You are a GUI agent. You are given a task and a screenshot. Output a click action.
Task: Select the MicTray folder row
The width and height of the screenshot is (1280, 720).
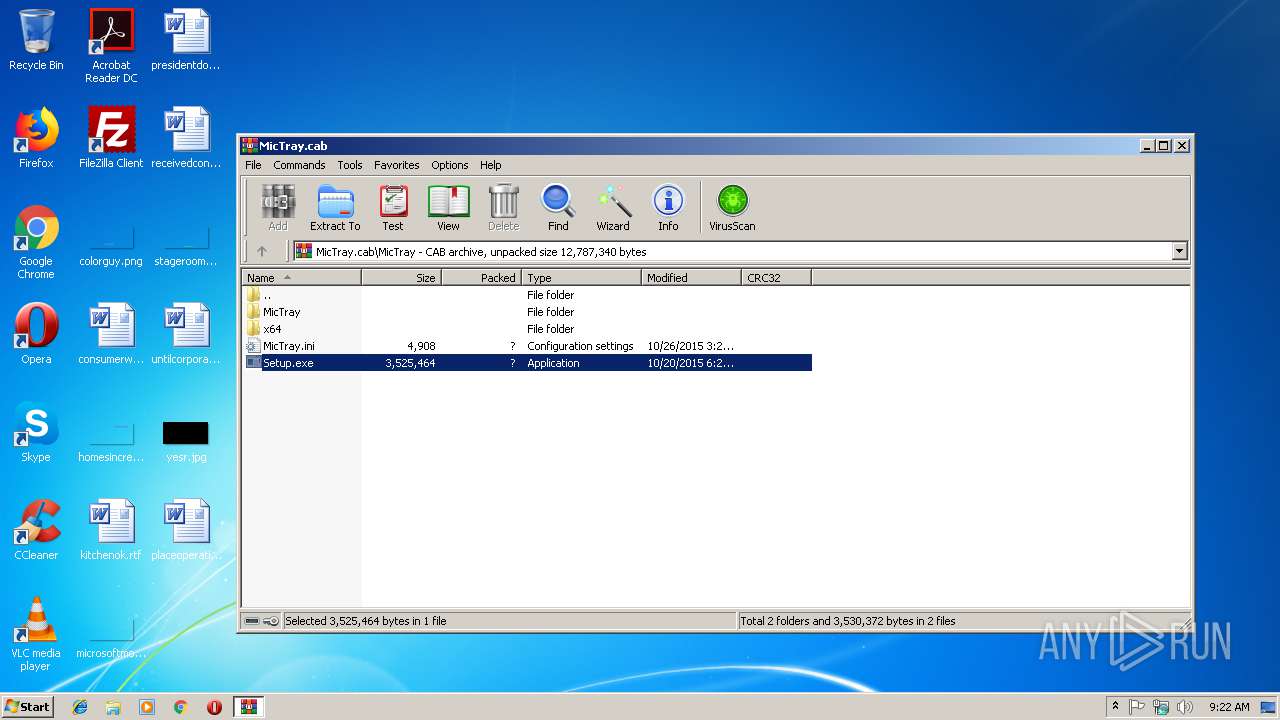pos(527,312)
